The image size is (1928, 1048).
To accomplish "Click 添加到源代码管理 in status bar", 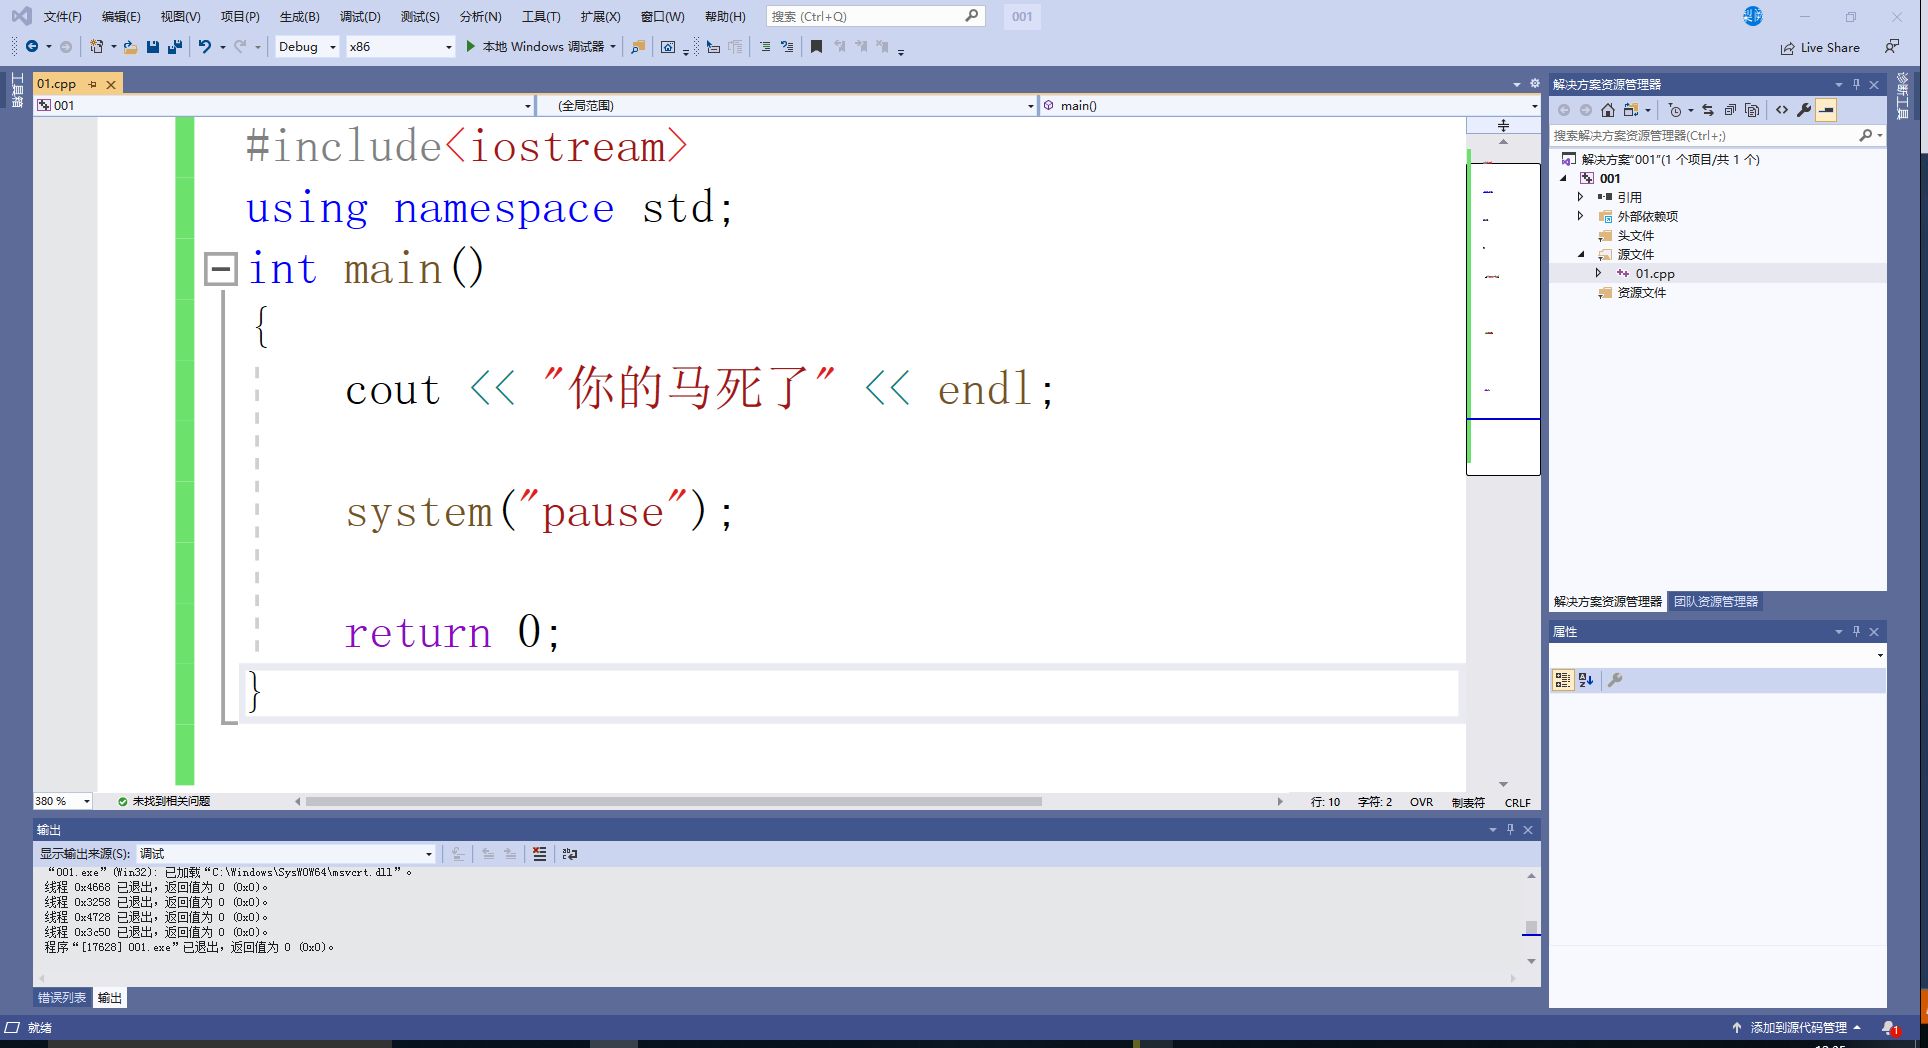I will [x=1797, y=1028].
